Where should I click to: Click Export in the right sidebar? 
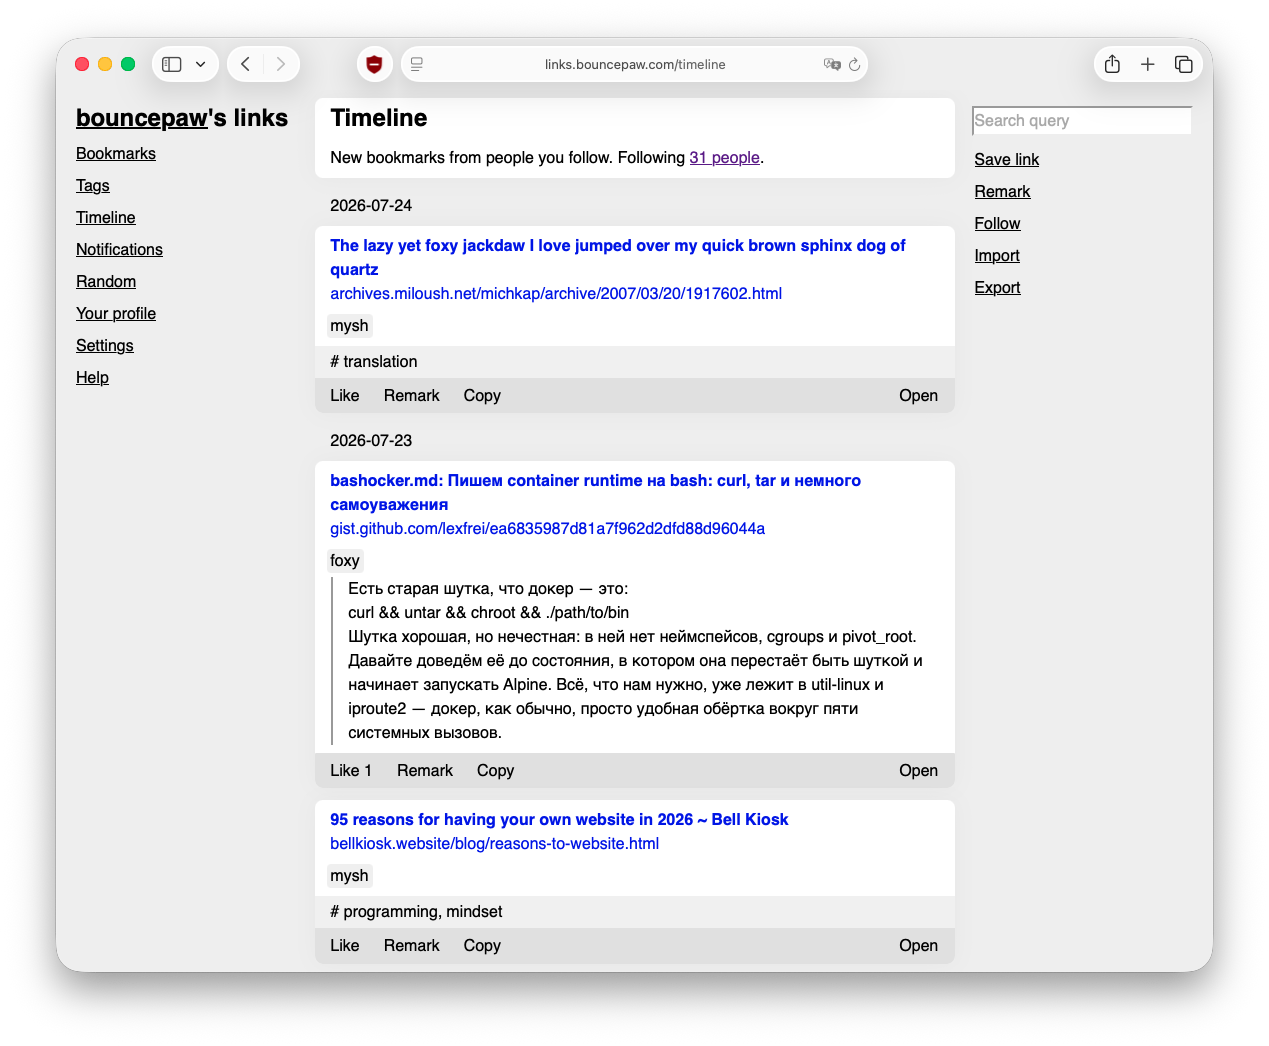click(x=998, y=287)
